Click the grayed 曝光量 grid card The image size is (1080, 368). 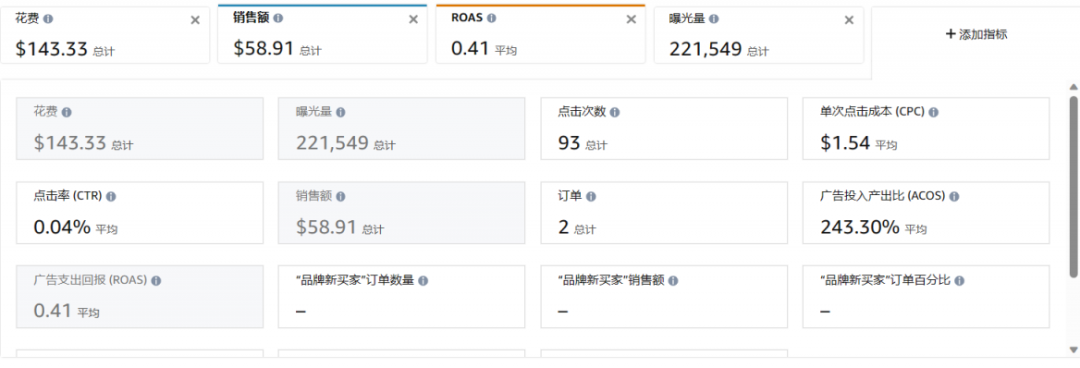[402, 128]
